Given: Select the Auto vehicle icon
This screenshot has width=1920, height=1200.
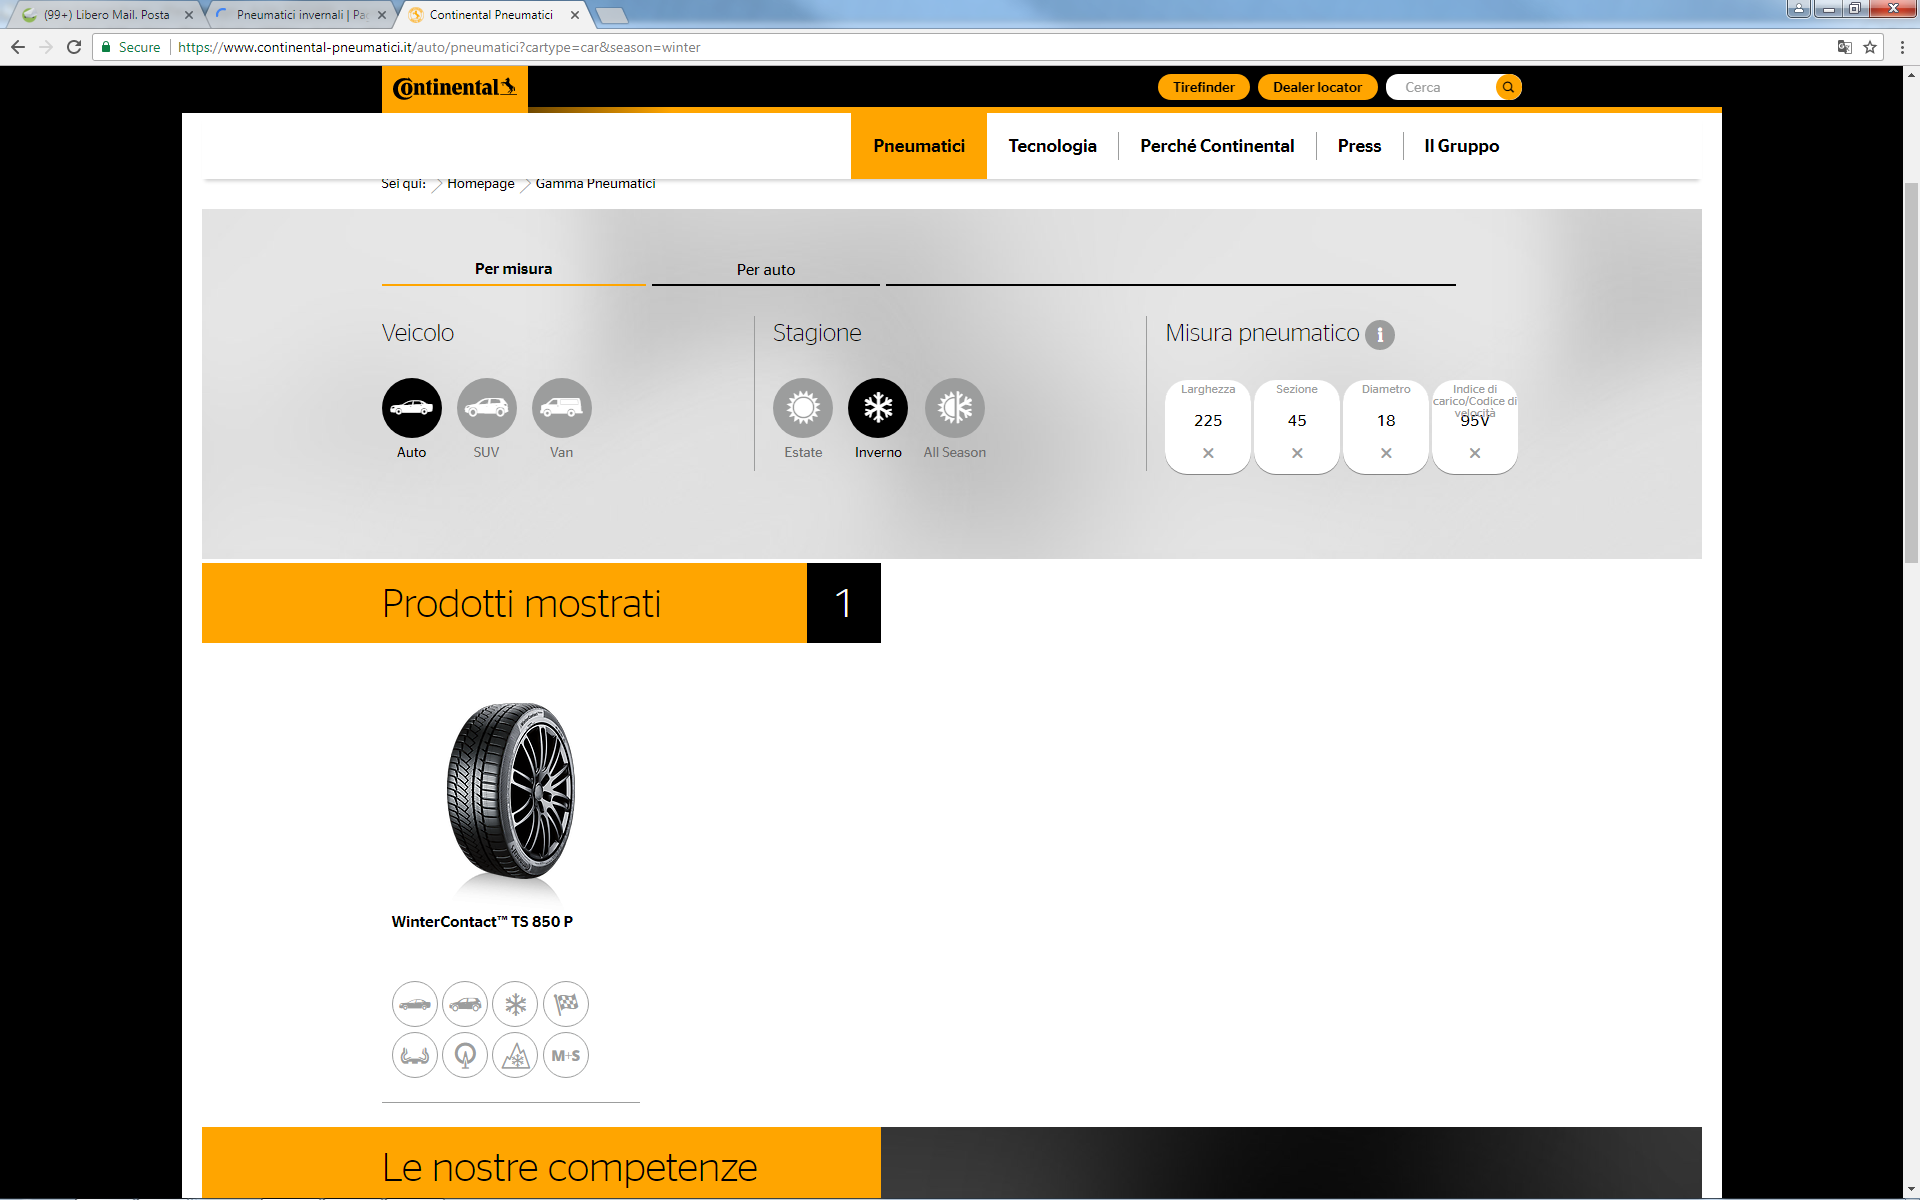Looking at the screenshot, I should (411, 408).
